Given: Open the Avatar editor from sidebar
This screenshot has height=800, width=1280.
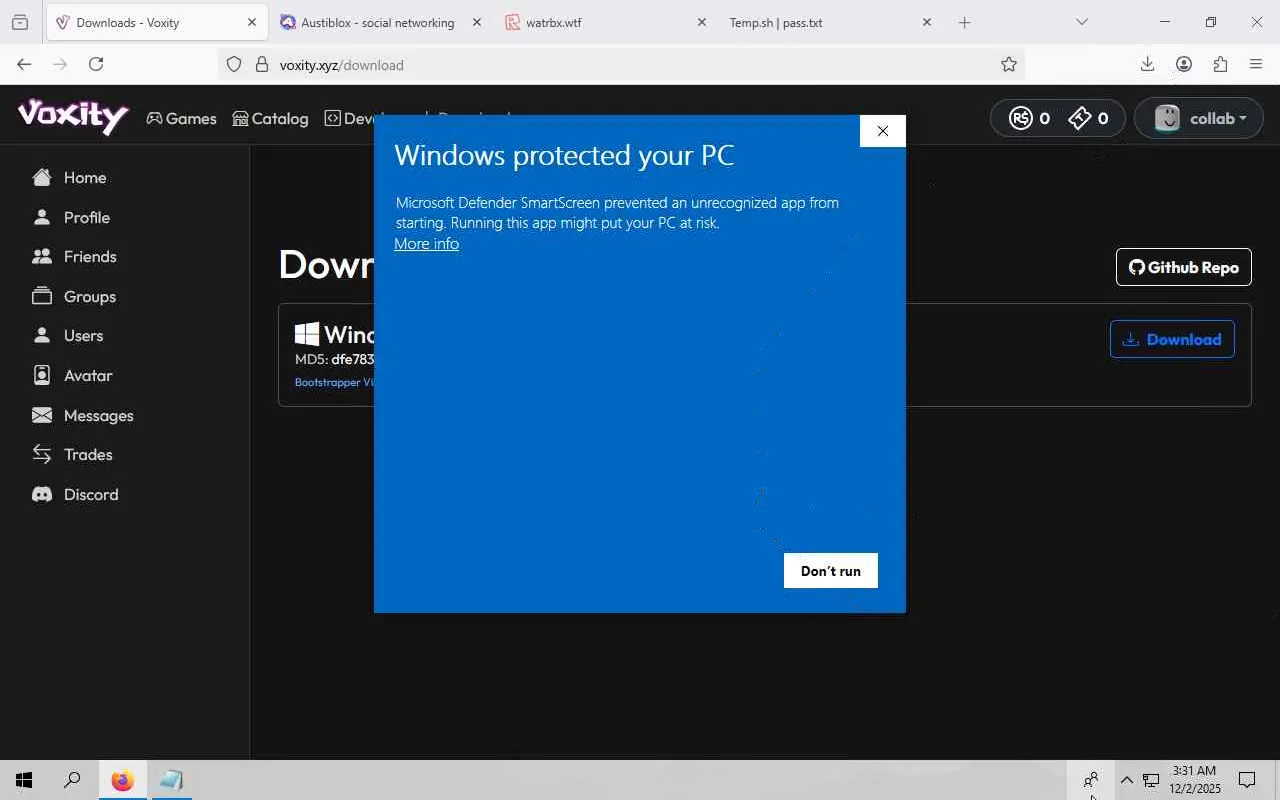Looking at the screenshot, I should [x=72, y=376].
